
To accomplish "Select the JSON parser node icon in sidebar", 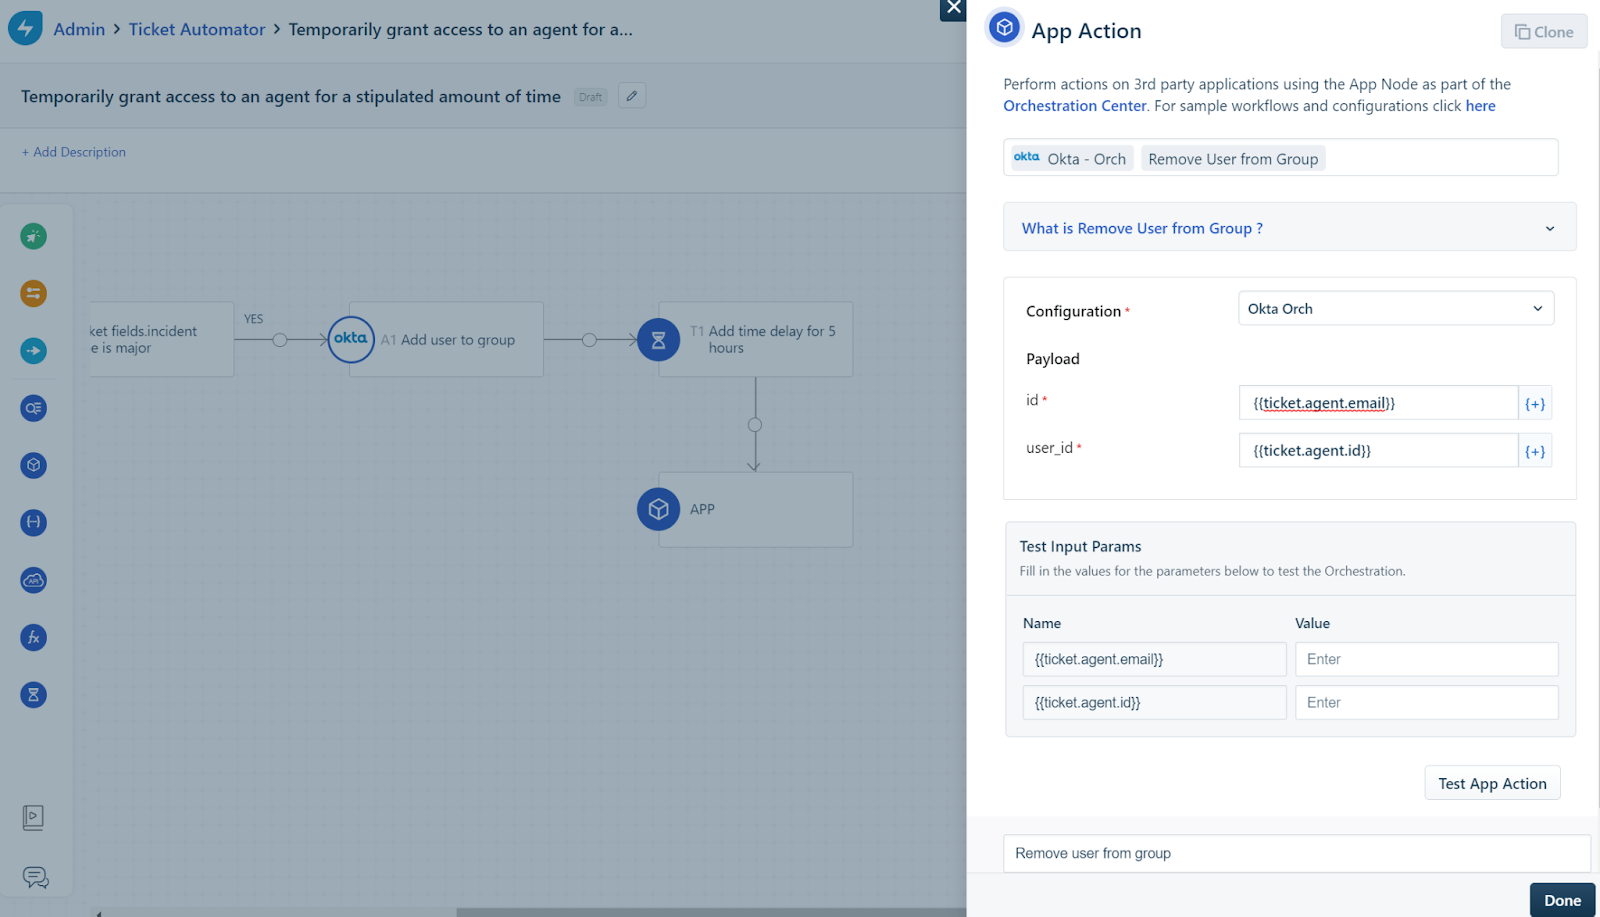I will [33, 522].
